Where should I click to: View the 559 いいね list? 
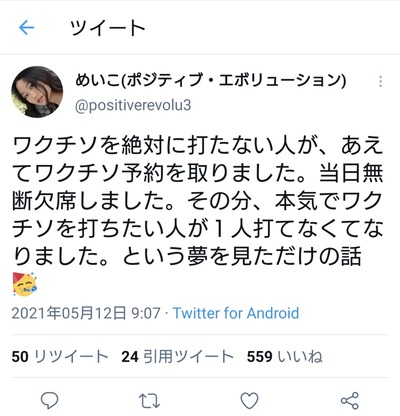(x=285, y=357)
